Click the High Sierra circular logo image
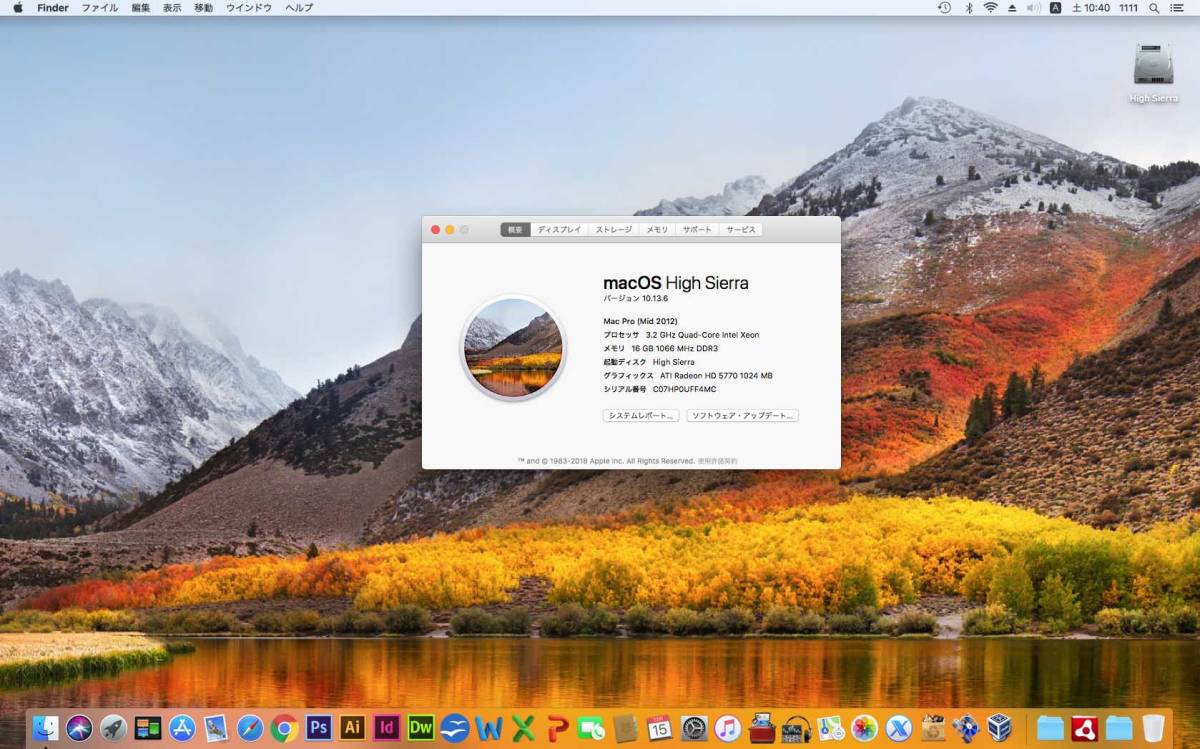This screenshot has width=1200, height=749. [513, 347]
